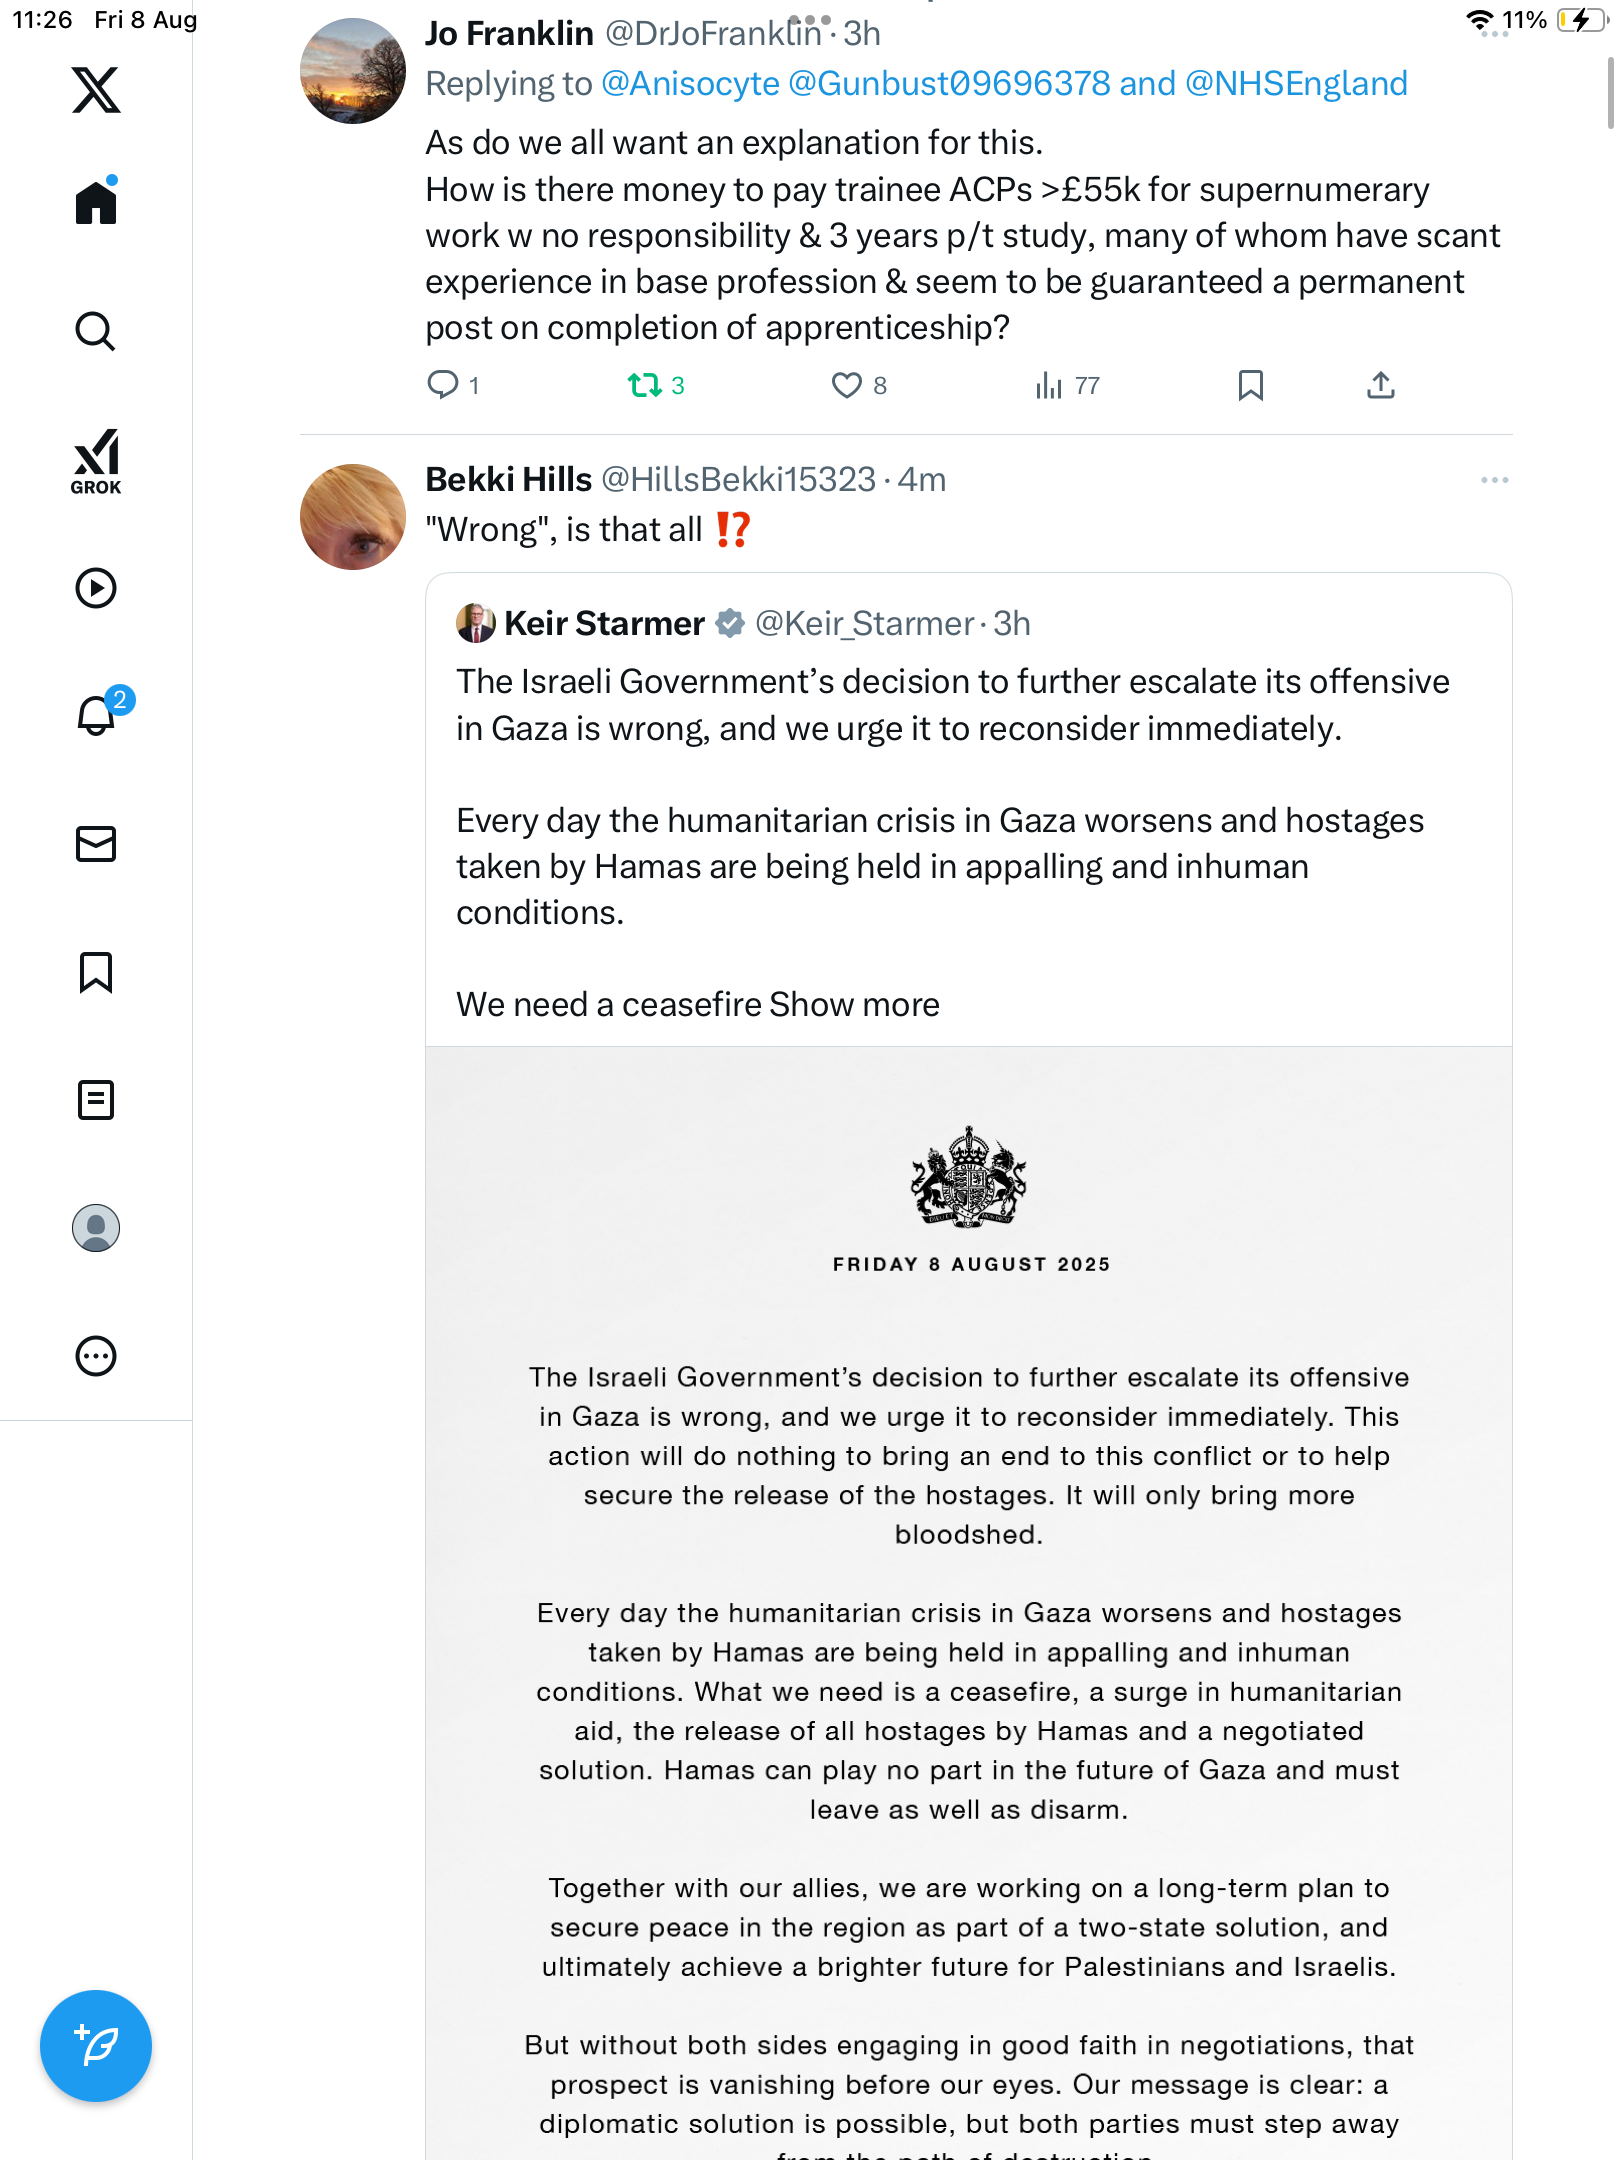1620x2160 pixels.
Task: Open more options on Bekki Hills' post
Action: 1494,480
